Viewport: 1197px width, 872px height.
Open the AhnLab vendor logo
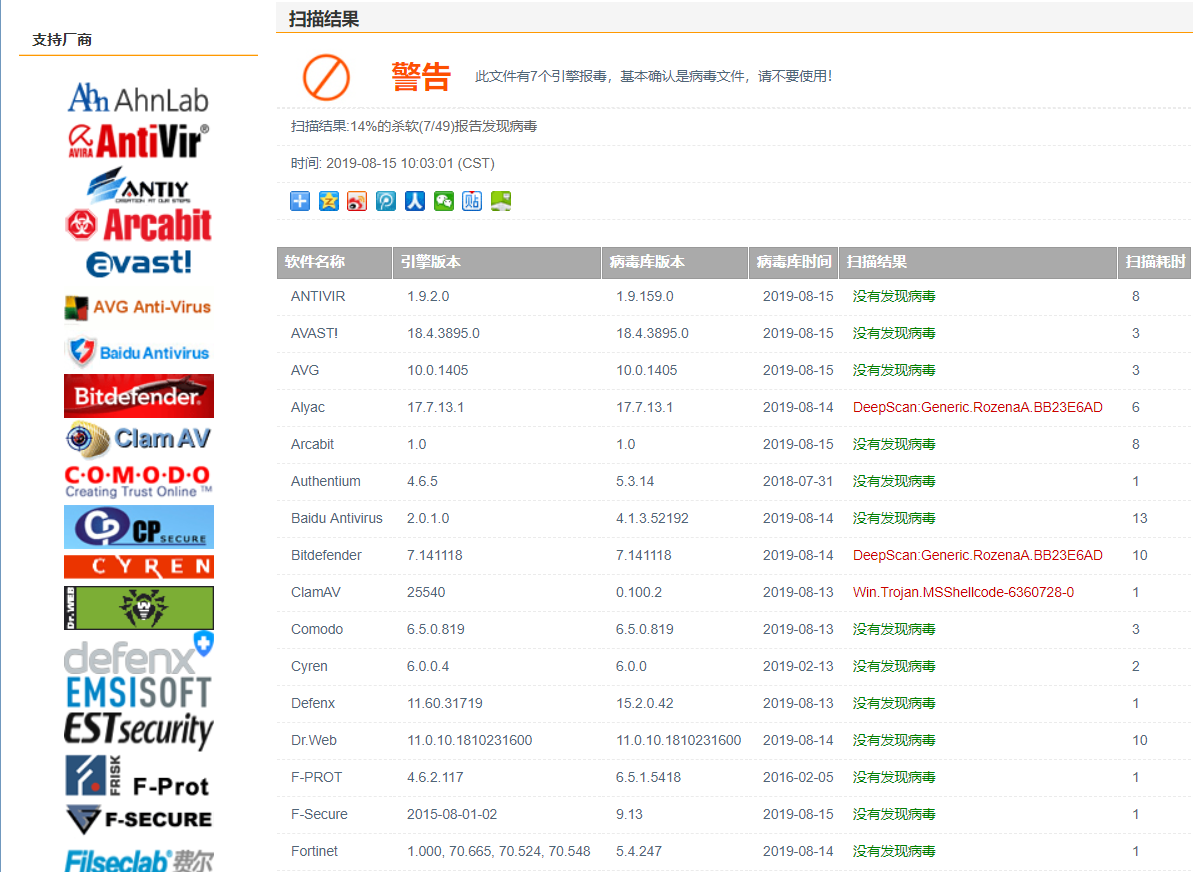[138, 98]
